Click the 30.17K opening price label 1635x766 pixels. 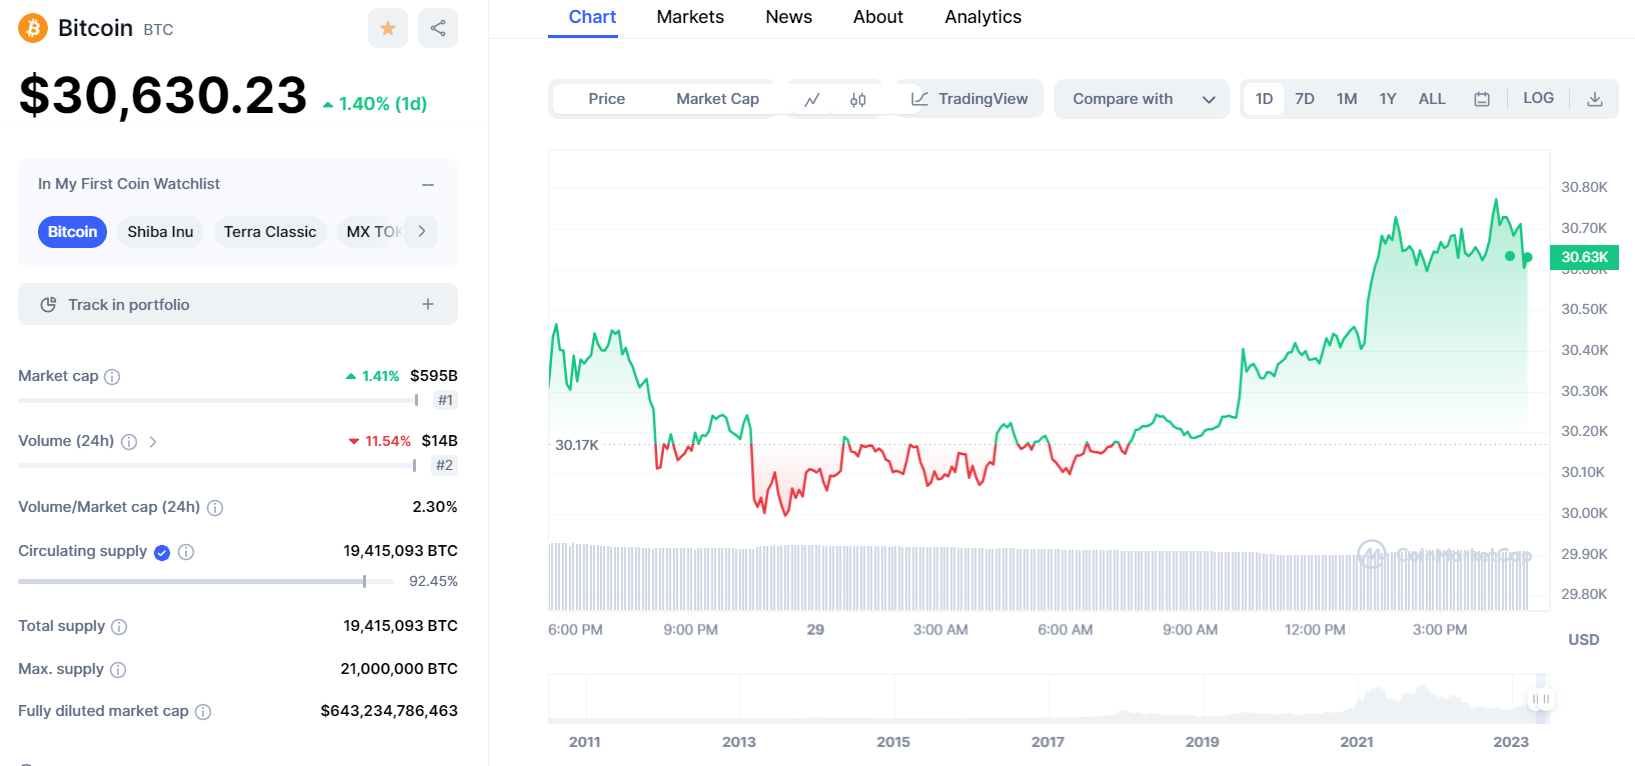[x=577, y=445]
